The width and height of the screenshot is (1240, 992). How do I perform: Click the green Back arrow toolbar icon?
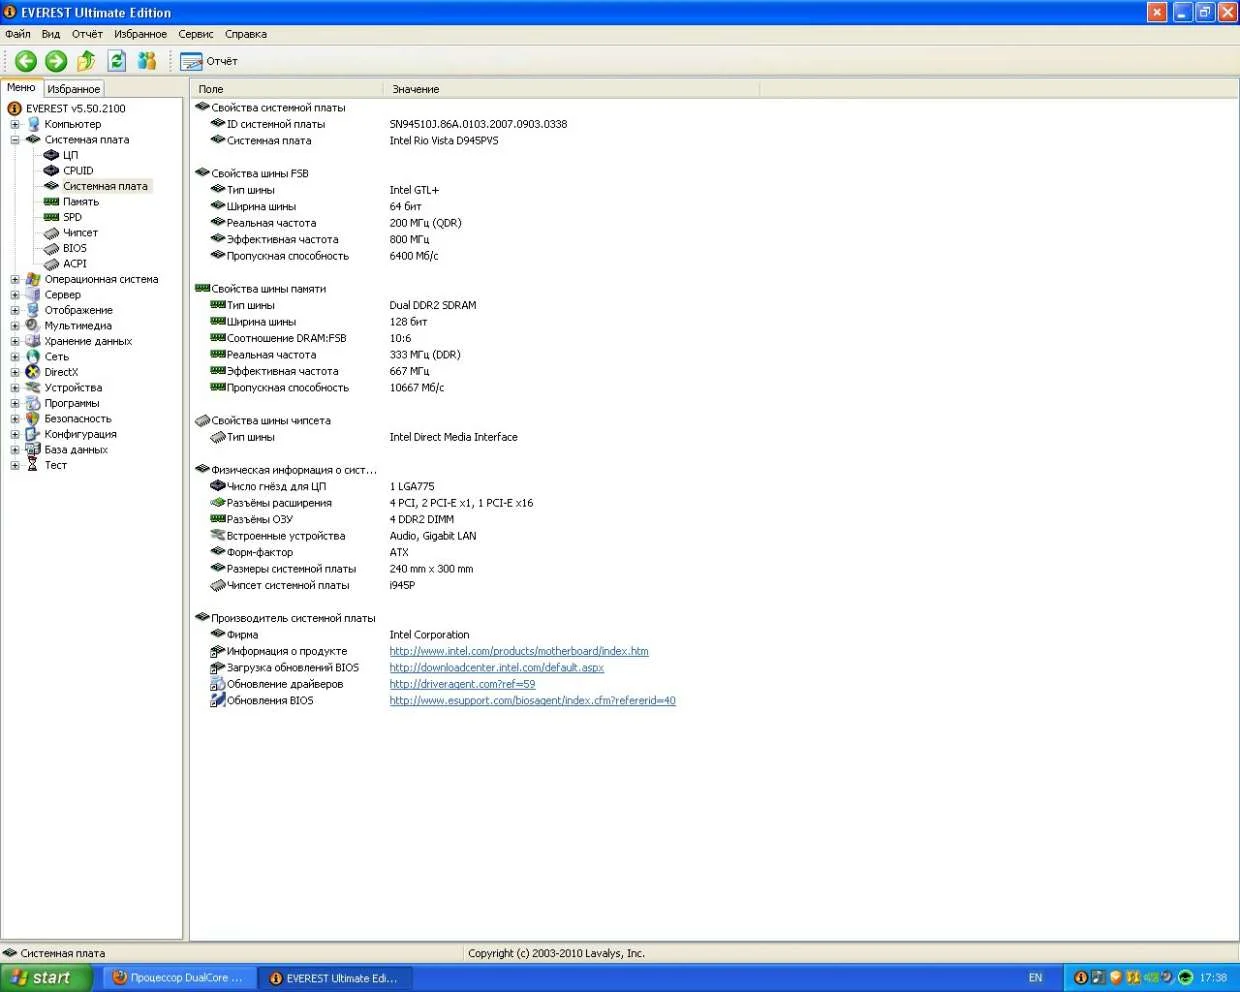(x=26, y=61)
